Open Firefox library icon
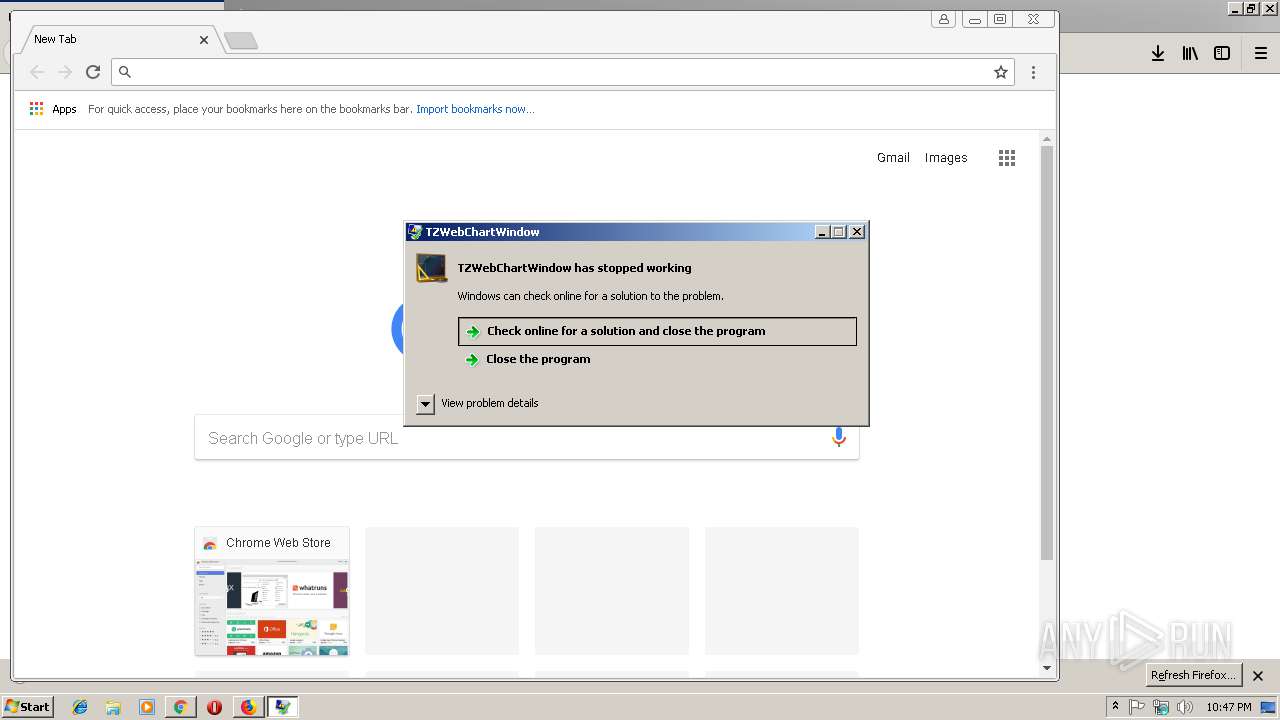 [x=1190, y=53]
